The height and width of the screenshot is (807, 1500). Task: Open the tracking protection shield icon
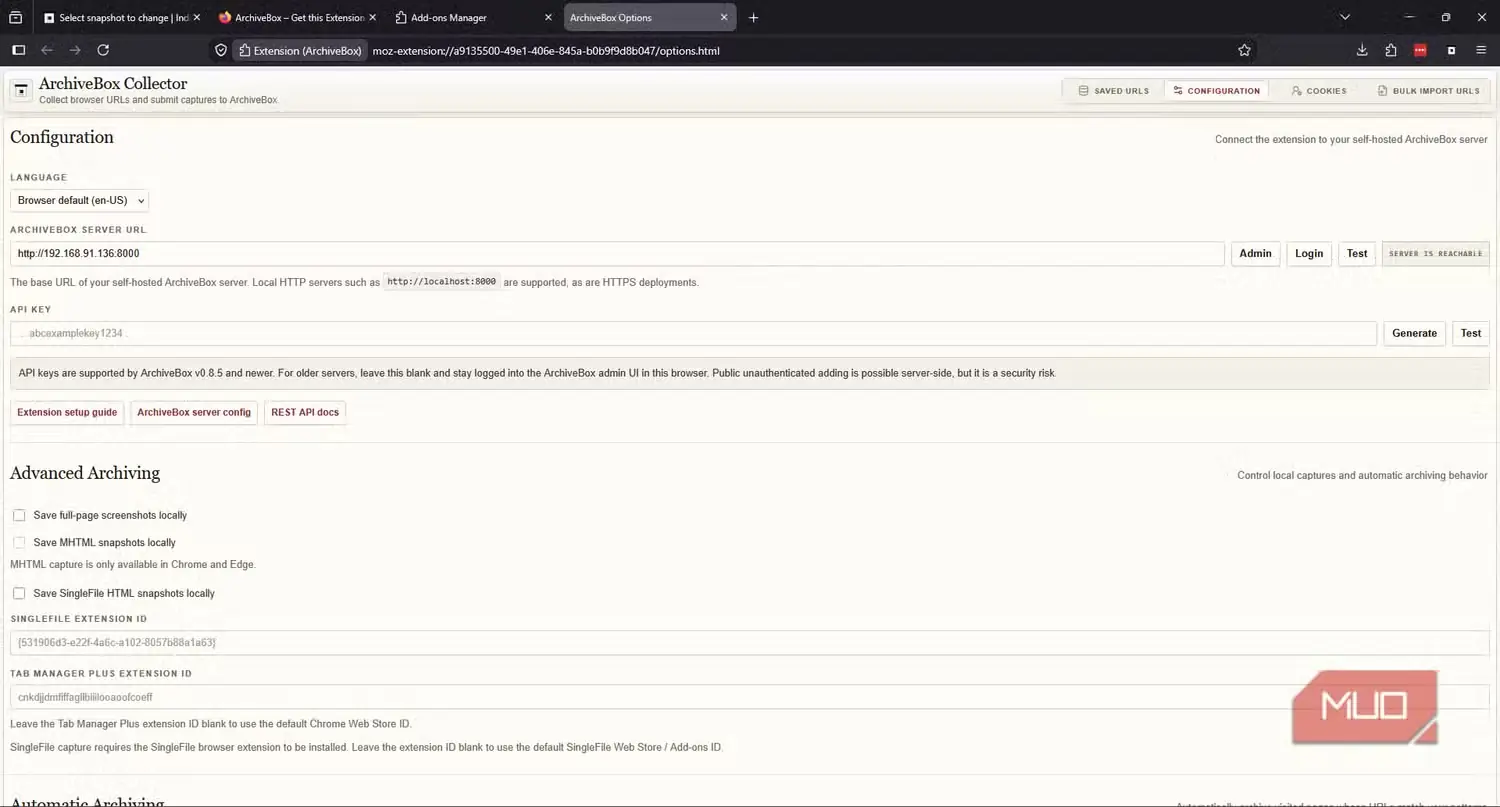pos(221,50)
